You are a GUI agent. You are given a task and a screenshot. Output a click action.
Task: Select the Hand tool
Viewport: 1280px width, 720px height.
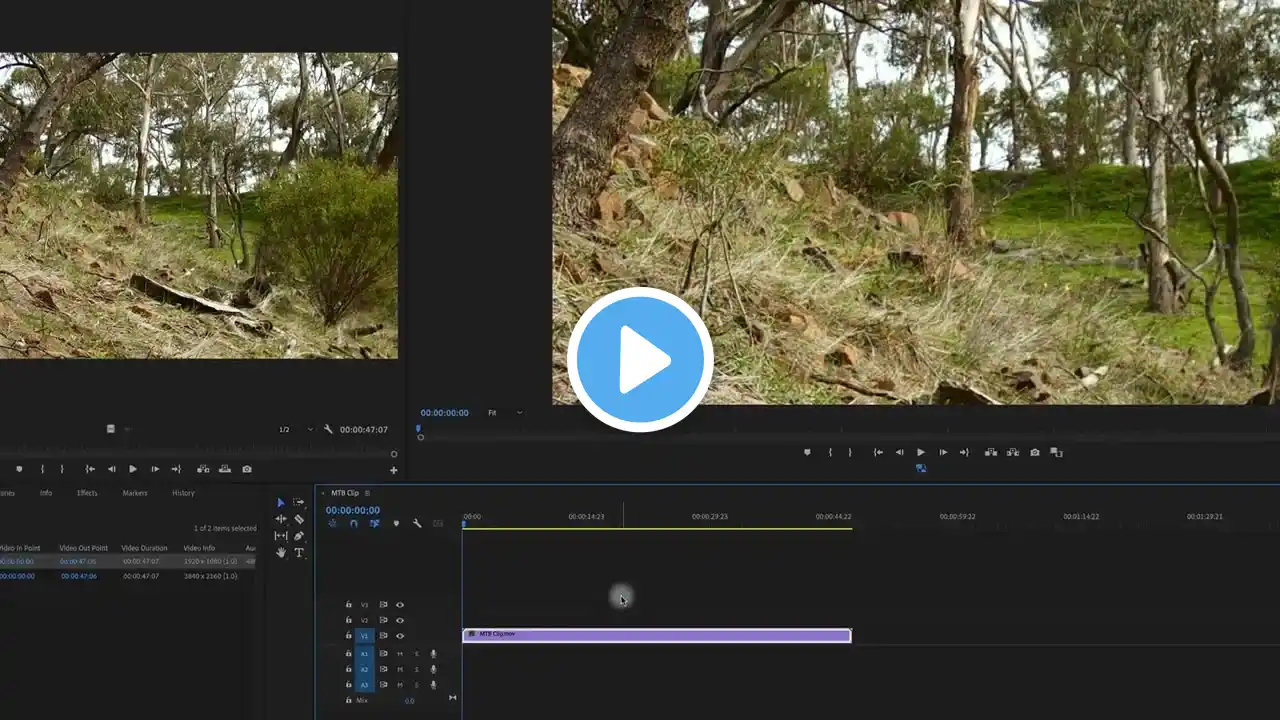(281, 552)
